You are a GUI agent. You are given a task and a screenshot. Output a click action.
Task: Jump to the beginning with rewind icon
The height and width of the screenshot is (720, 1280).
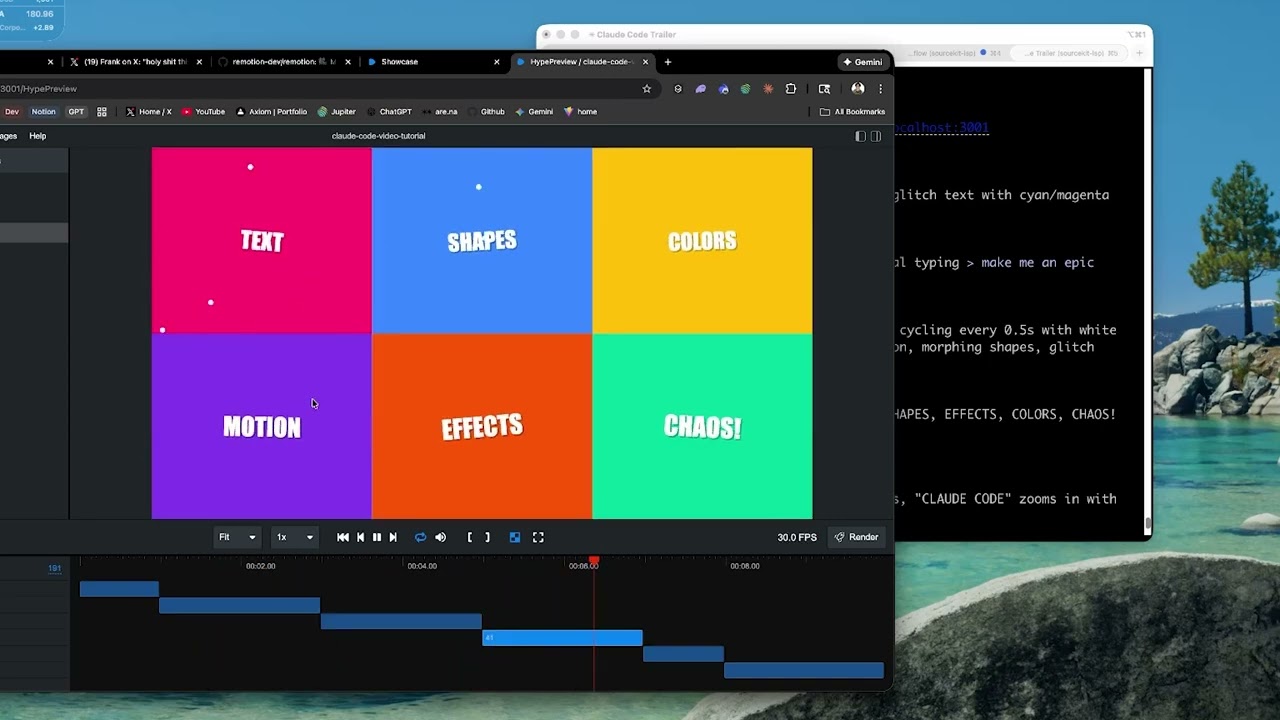[x=343, y=537]
